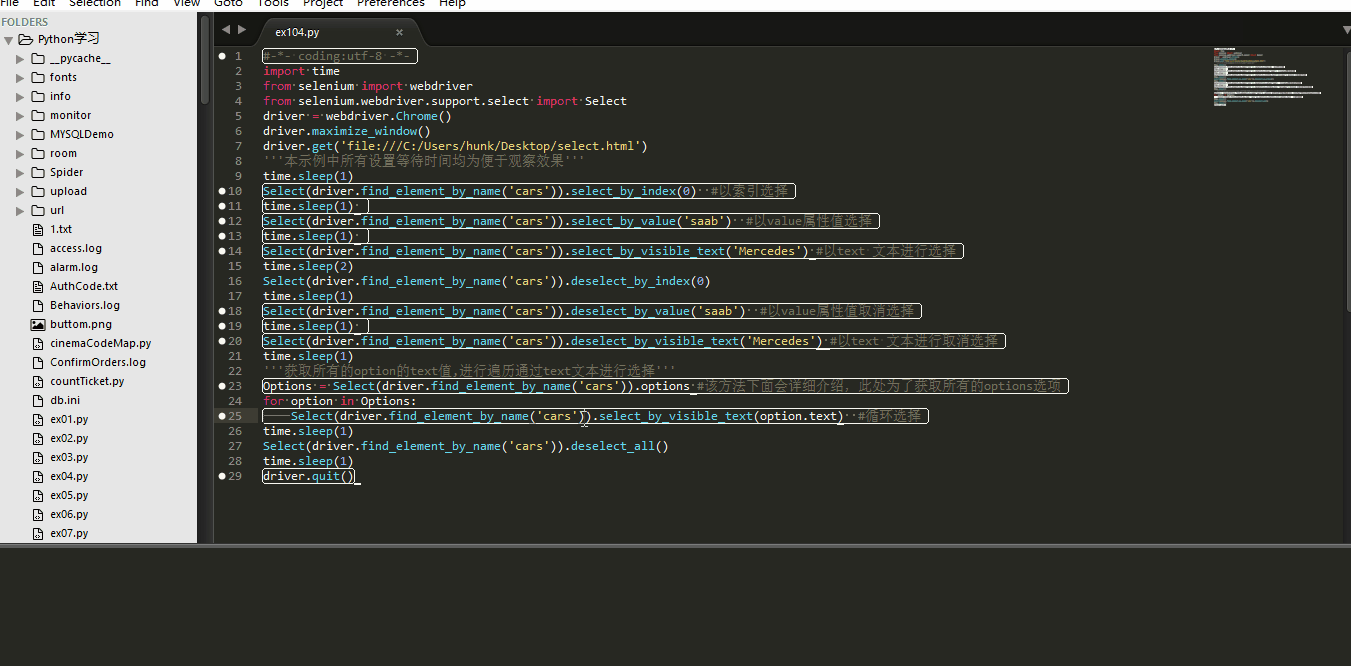Click the minimap code preview

[x=1268, y=76]
